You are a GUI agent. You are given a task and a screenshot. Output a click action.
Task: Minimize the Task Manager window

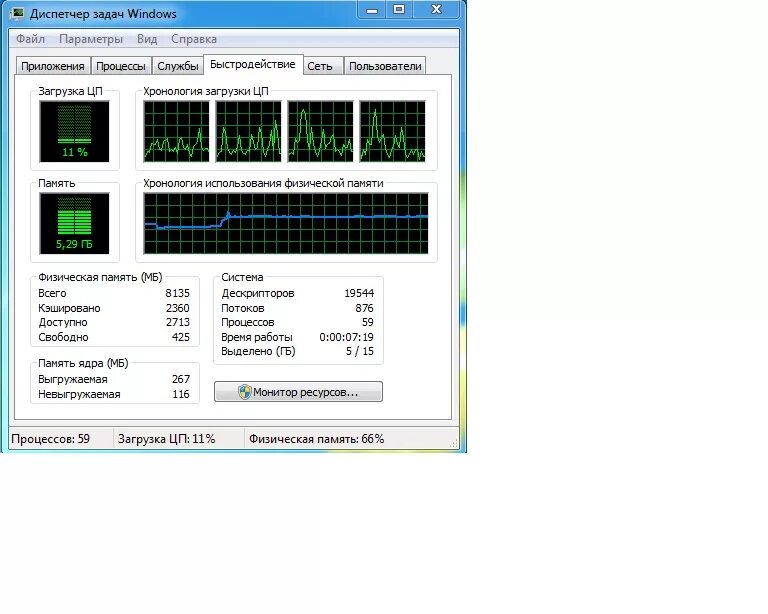(372, 10)
